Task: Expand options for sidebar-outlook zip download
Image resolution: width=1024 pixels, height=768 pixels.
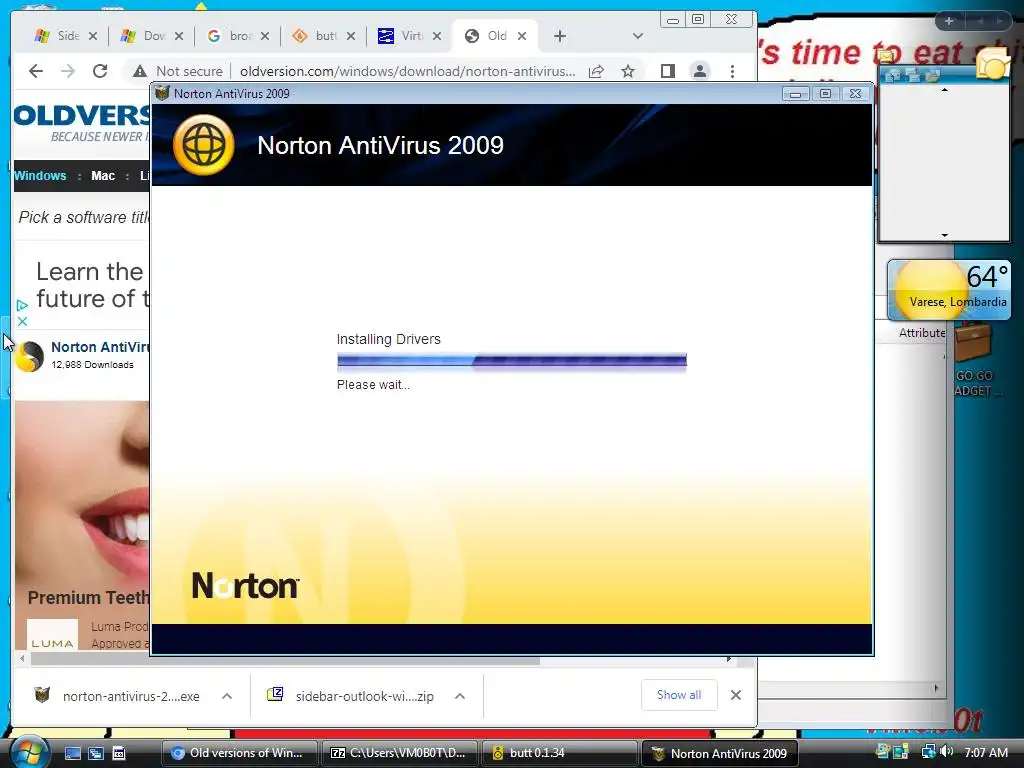Action: coord(460,696)
